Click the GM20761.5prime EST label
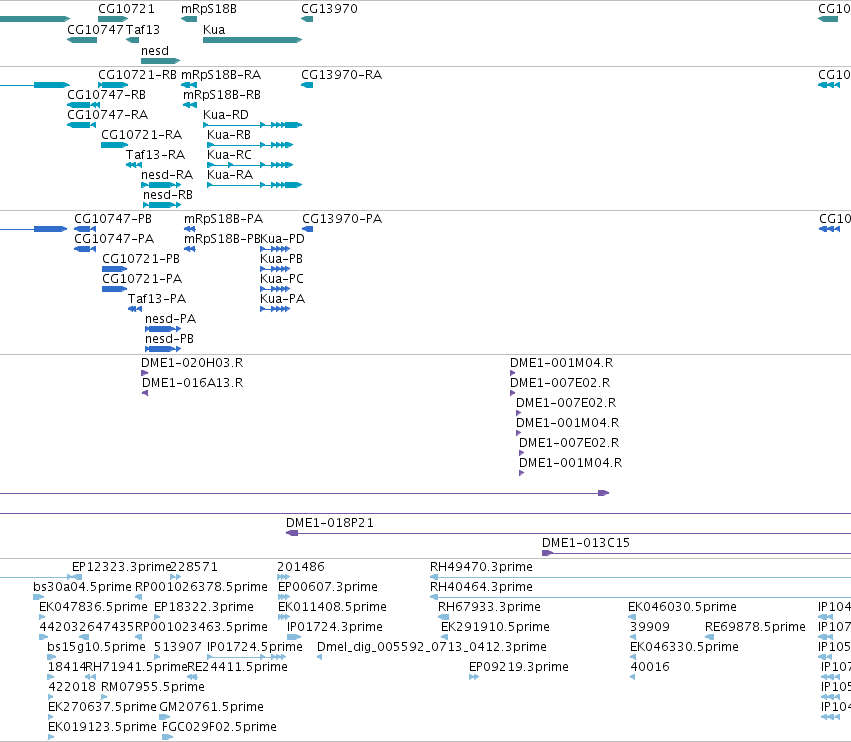The height and width of the screenshot is (742, 851). [x=212, y=708]
